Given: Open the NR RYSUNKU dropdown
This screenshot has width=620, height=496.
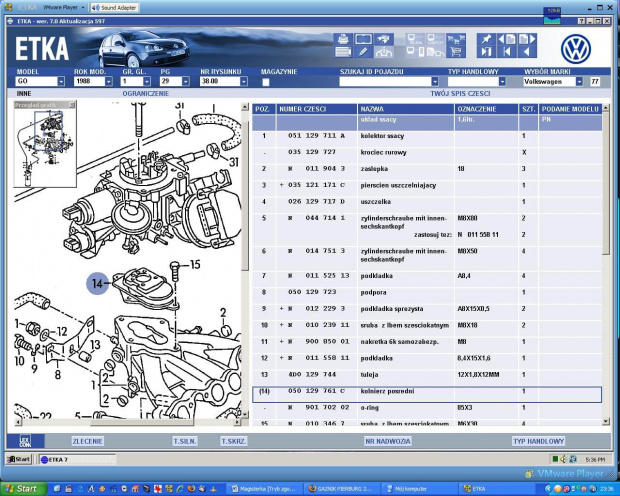Looking at the screenshot, I should tap(244, 81).
